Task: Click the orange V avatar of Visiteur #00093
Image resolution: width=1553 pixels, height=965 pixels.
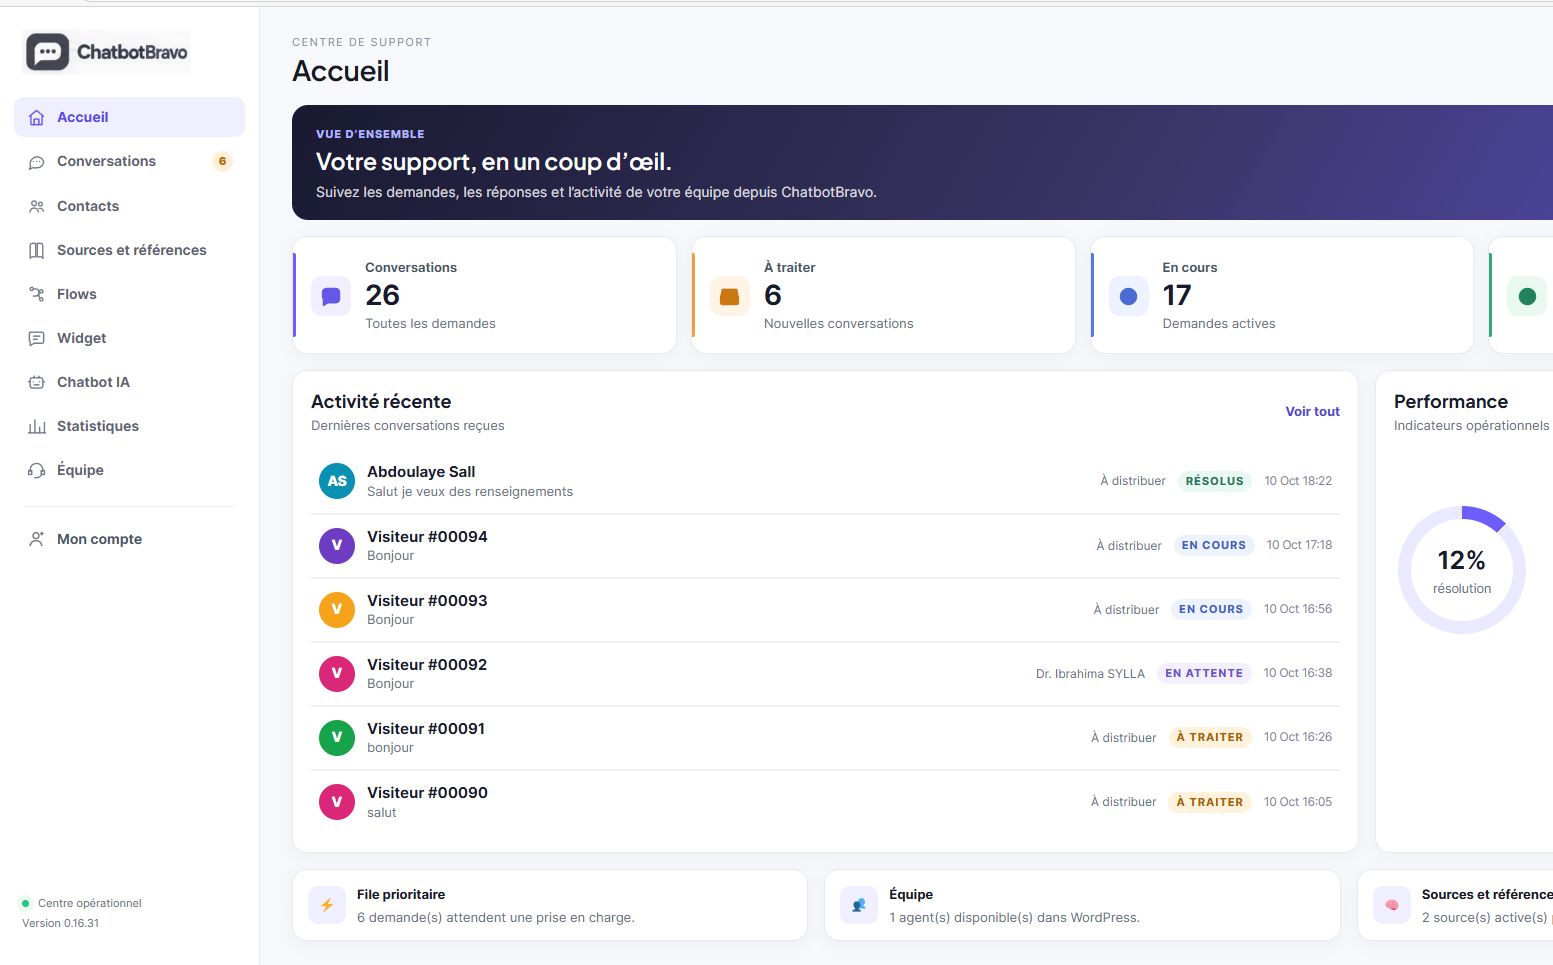Action: click(337, 609)
